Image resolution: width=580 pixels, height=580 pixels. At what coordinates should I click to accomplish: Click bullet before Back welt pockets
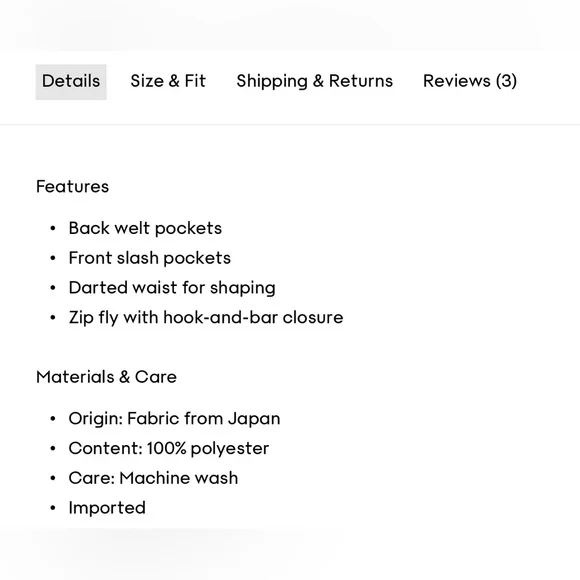[x=53, y=228]
